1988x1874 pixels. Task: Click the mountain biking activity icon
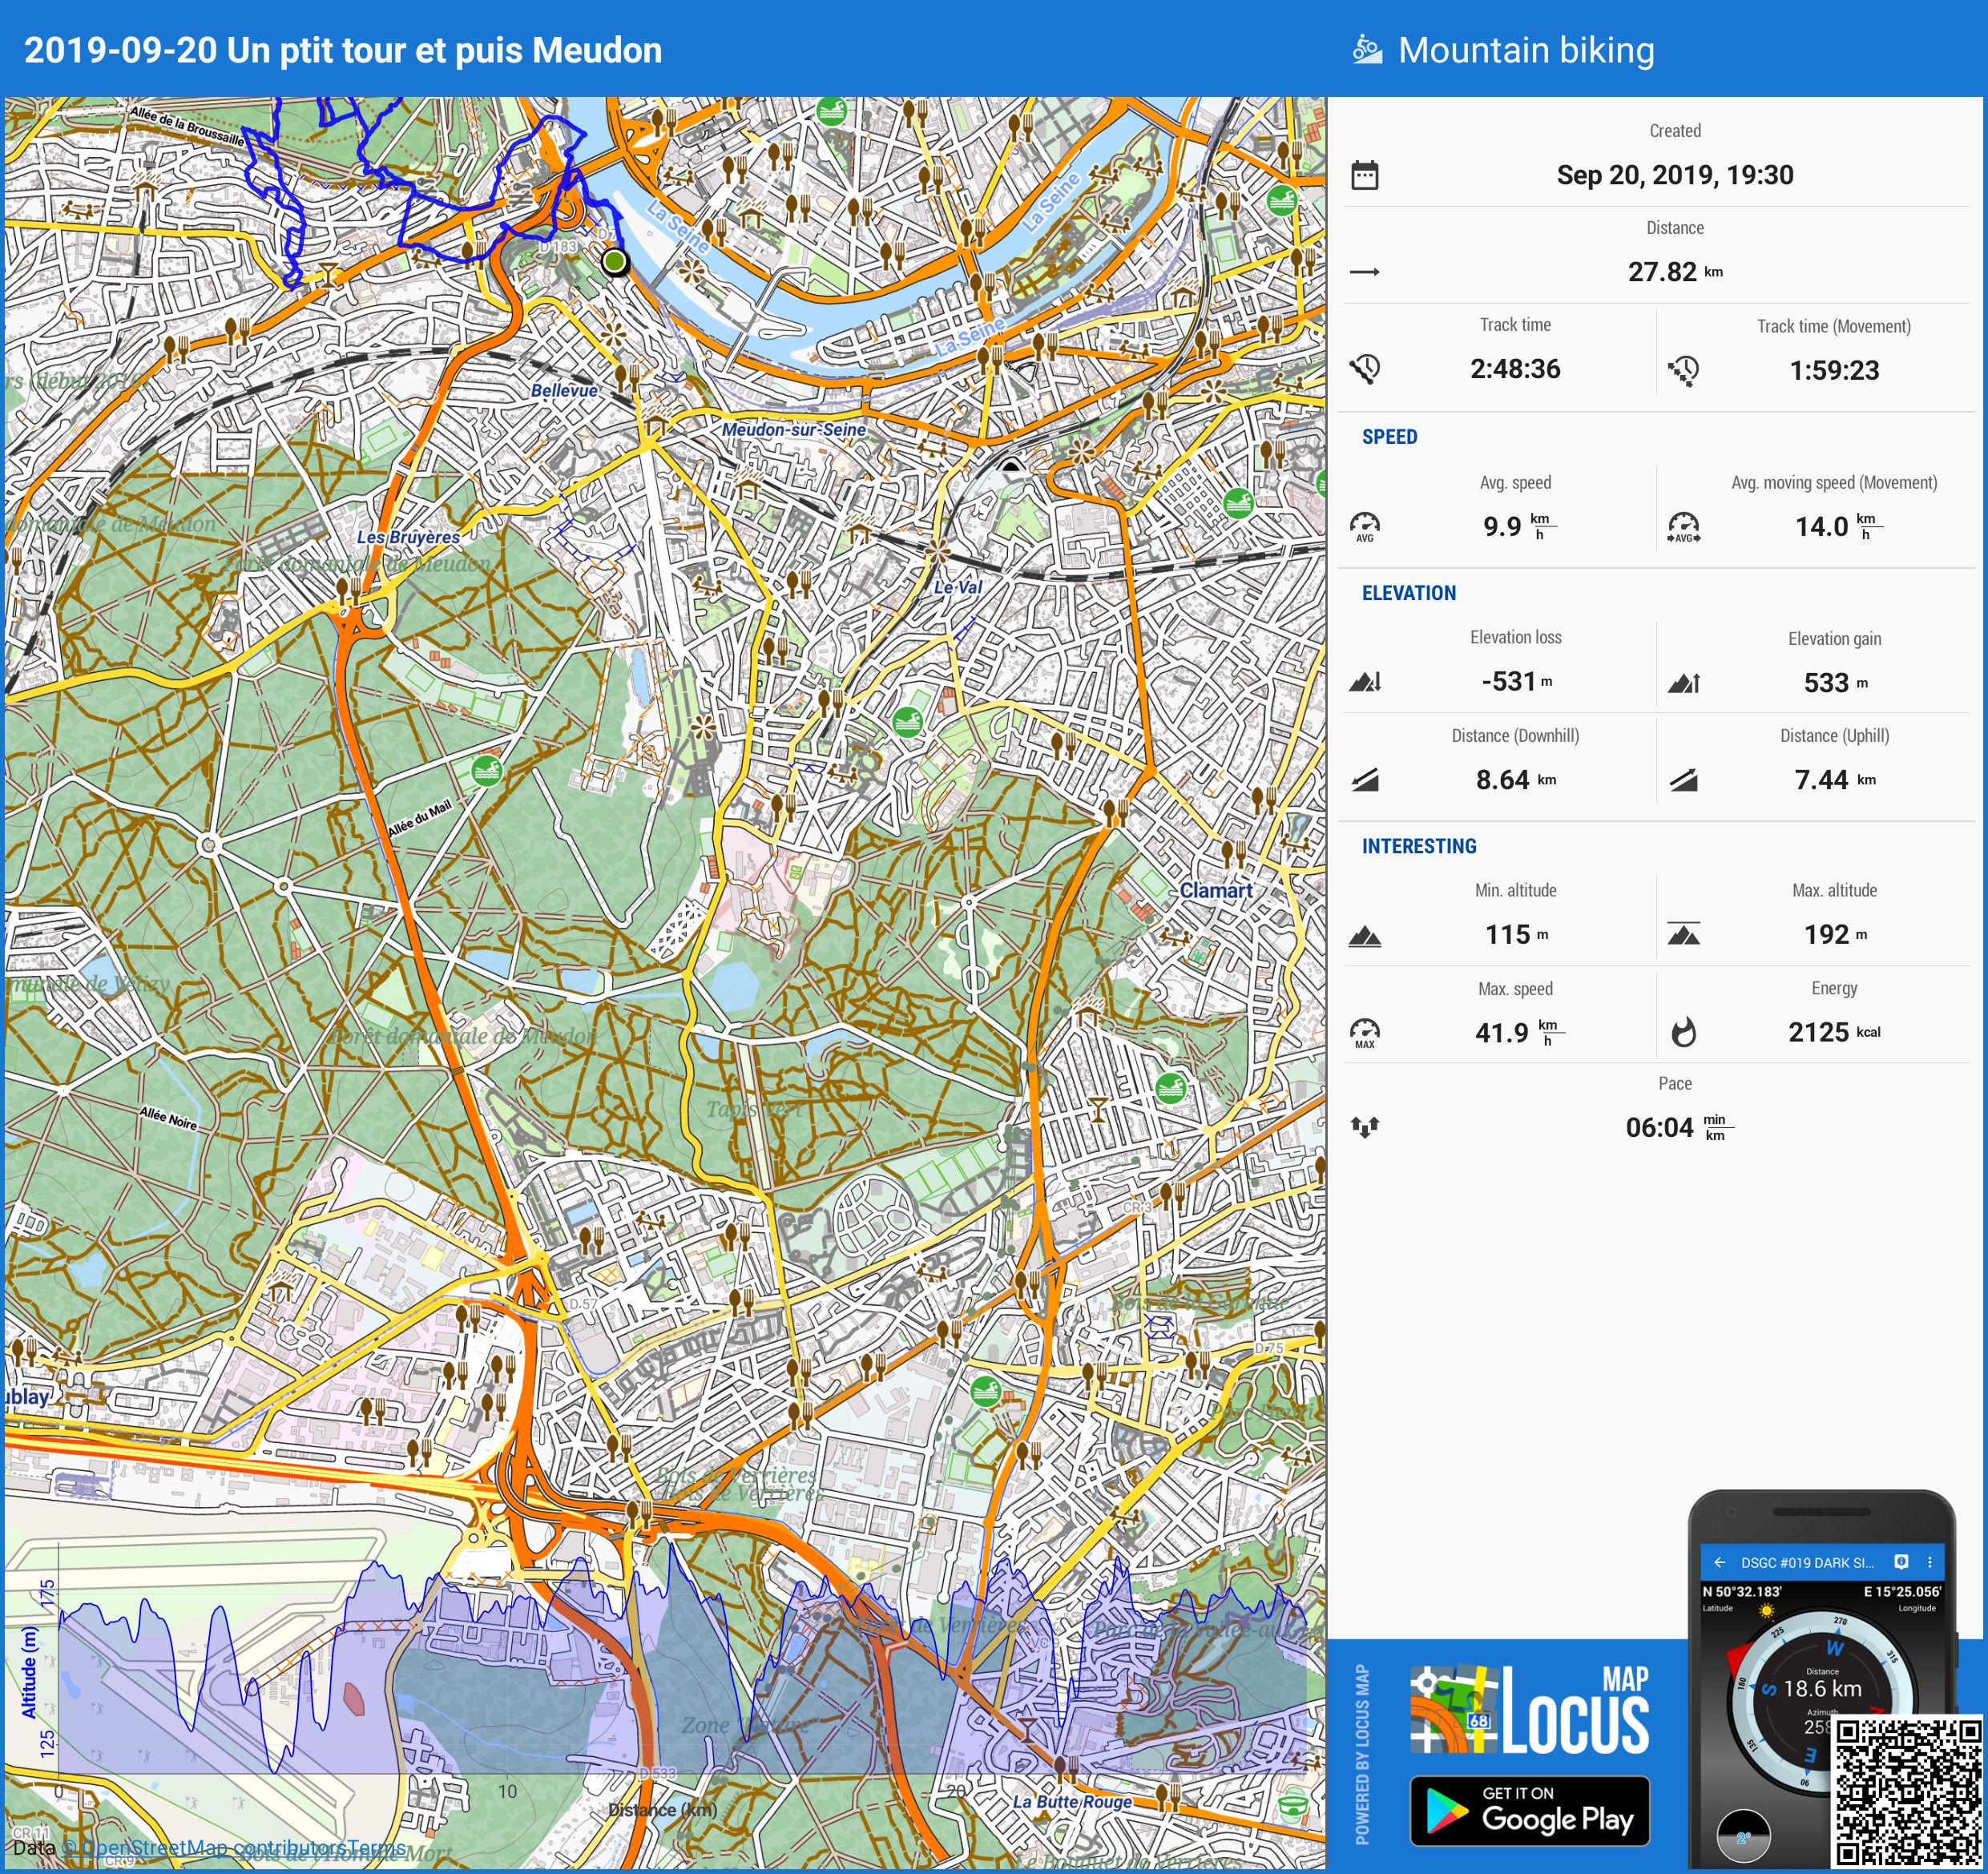[x=1366, y=50]
